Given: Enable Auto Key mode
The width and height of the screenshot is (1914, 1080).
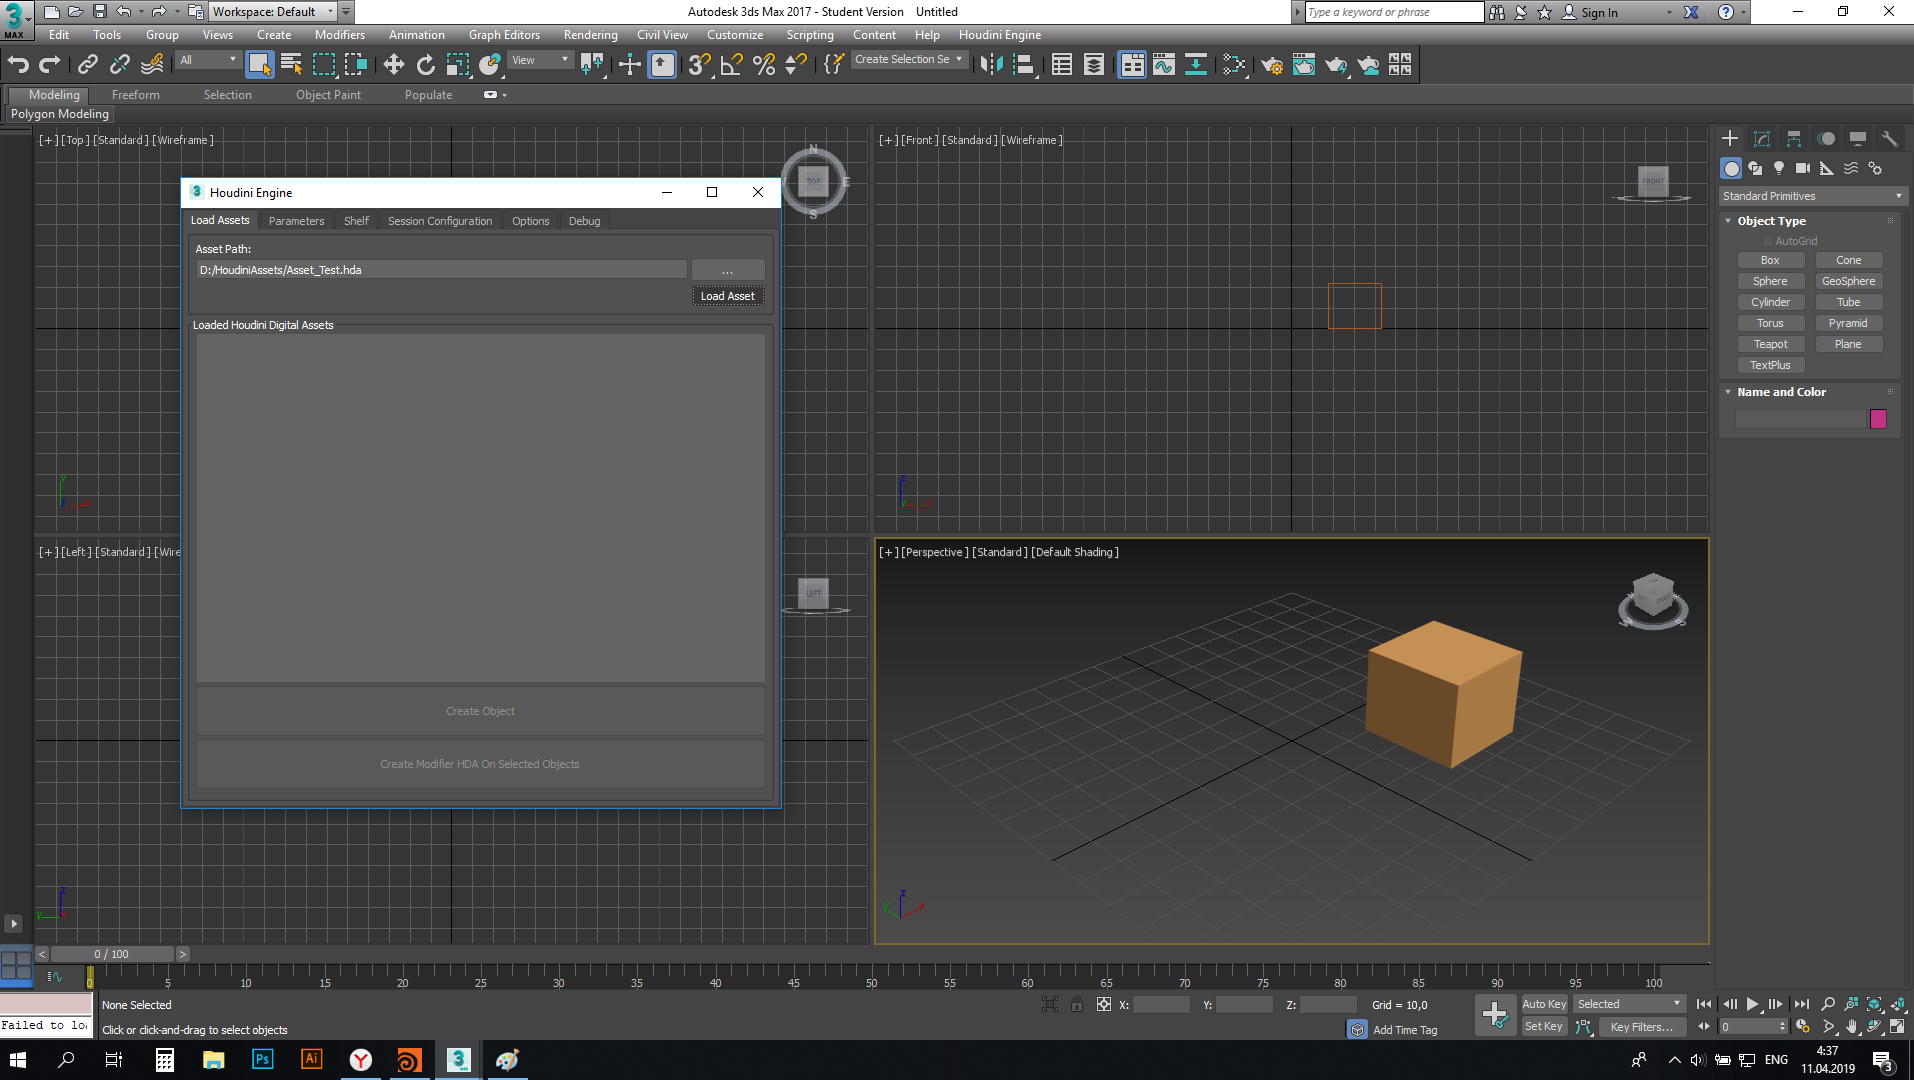Looking at the screenshot, I should coord(1544,1004).
